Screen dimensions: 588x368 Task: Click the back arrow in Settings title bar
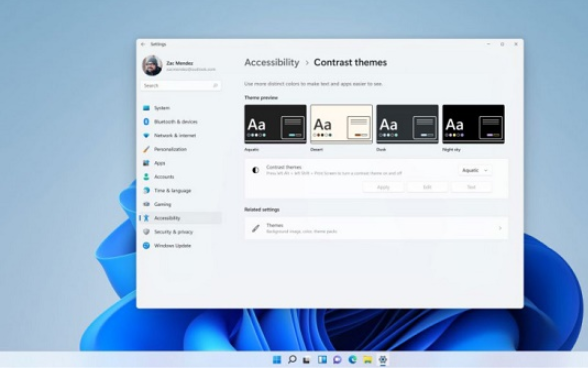click(143, 44)
